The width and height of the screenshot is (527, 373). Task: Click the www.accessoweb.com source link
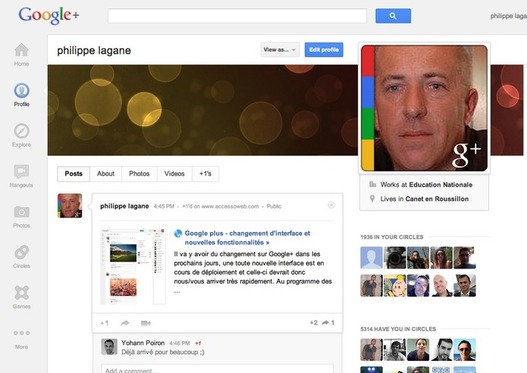[x=230, y=206]
